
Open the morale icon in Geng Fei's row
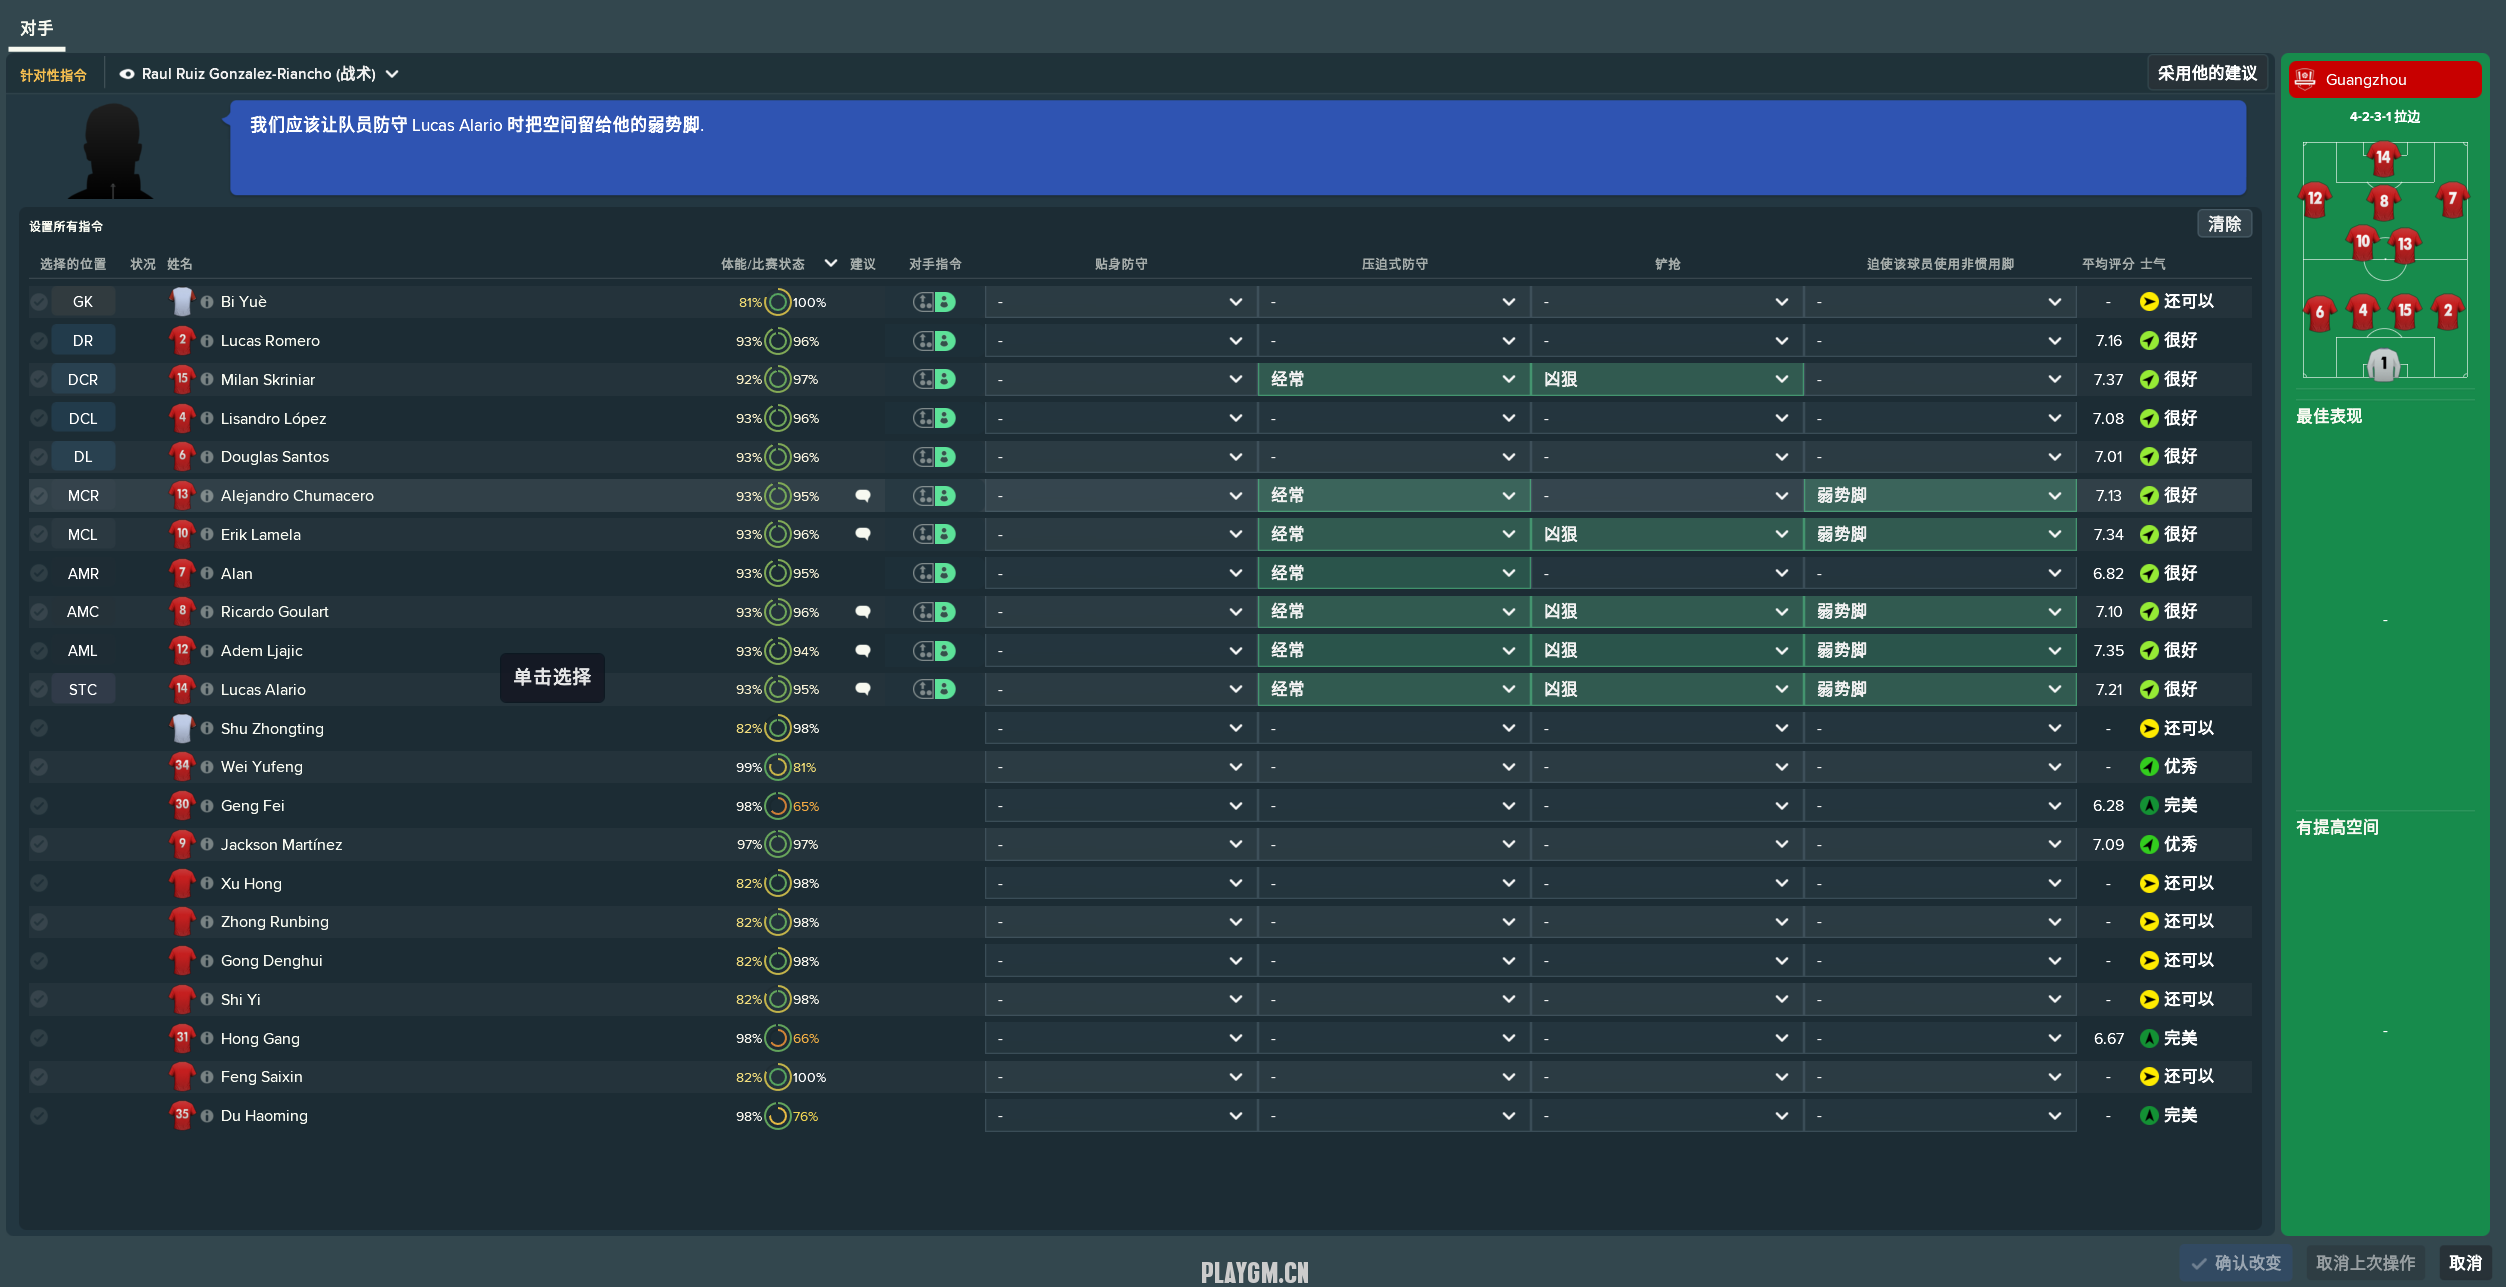pyautogui.click(x=2149, y=806)
